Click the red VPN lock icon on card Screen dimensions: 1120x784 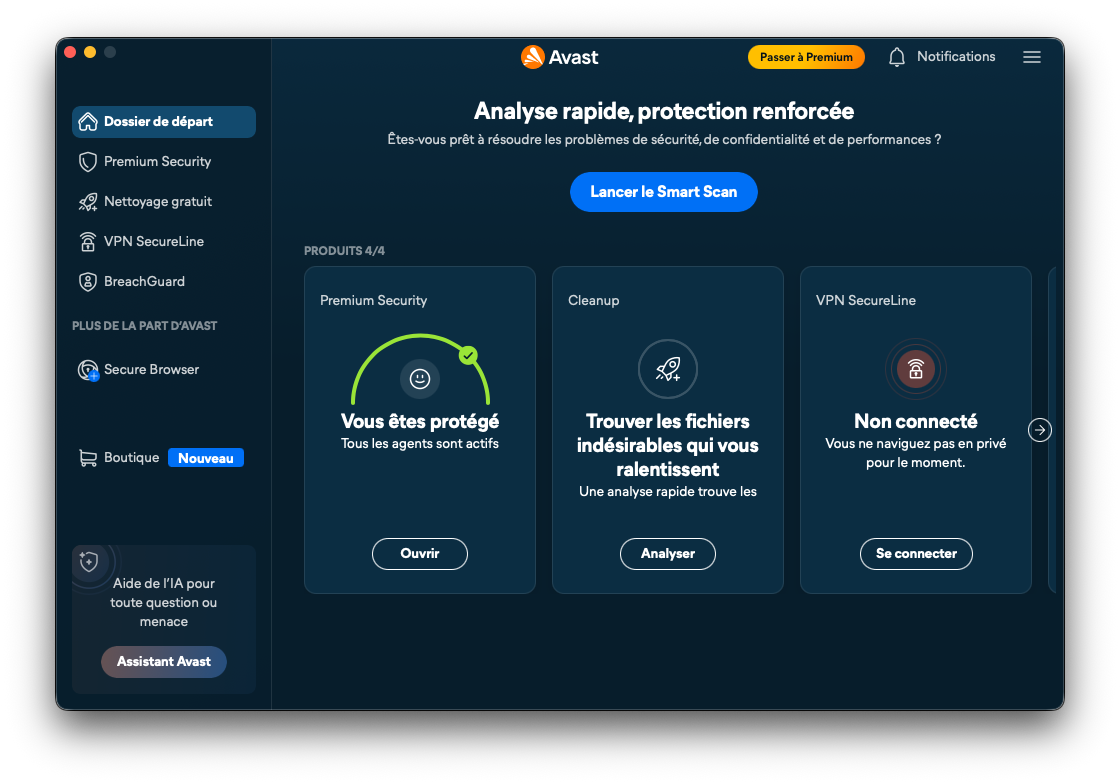pos(916,368)
